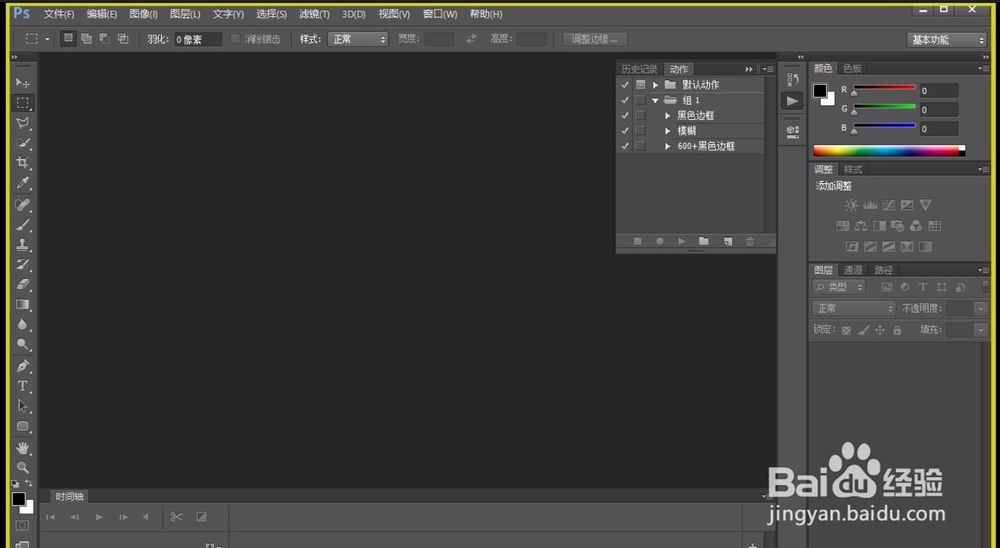Select the Path Selection tool
Image resolution: width=1000 pixels, height=548 pixels.
pos(23,406)
